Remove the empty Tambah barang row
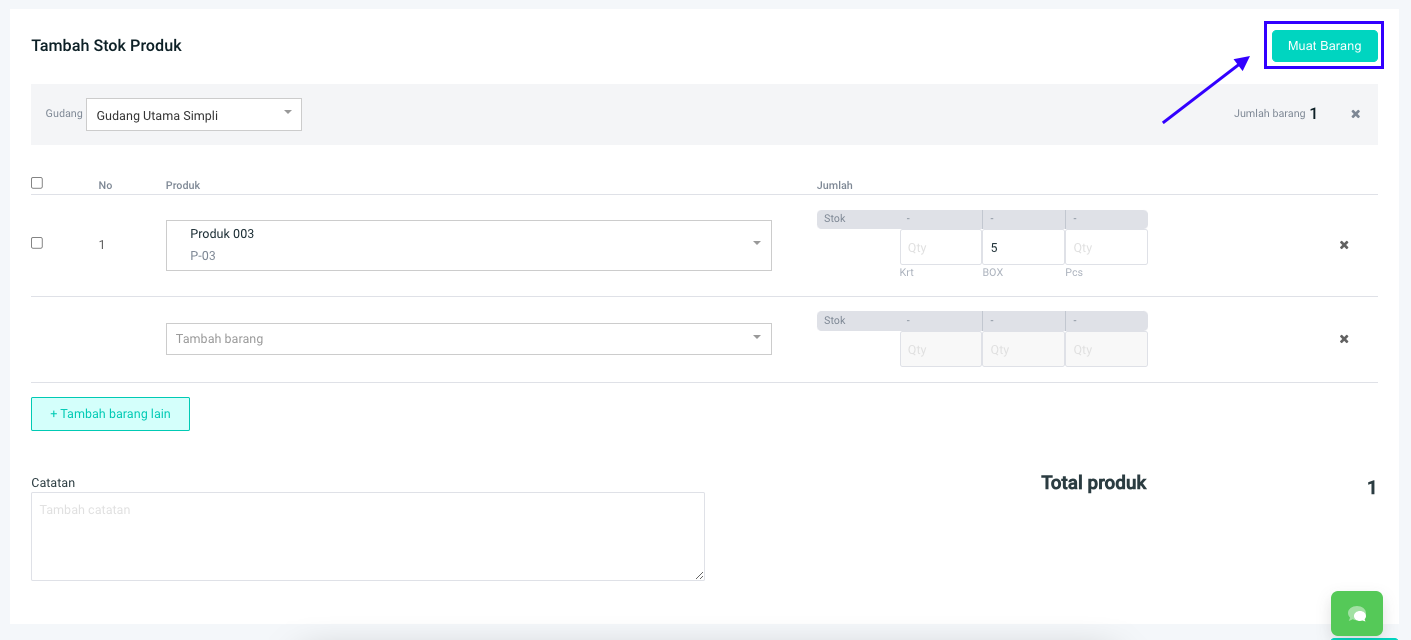 (1344, 339)
